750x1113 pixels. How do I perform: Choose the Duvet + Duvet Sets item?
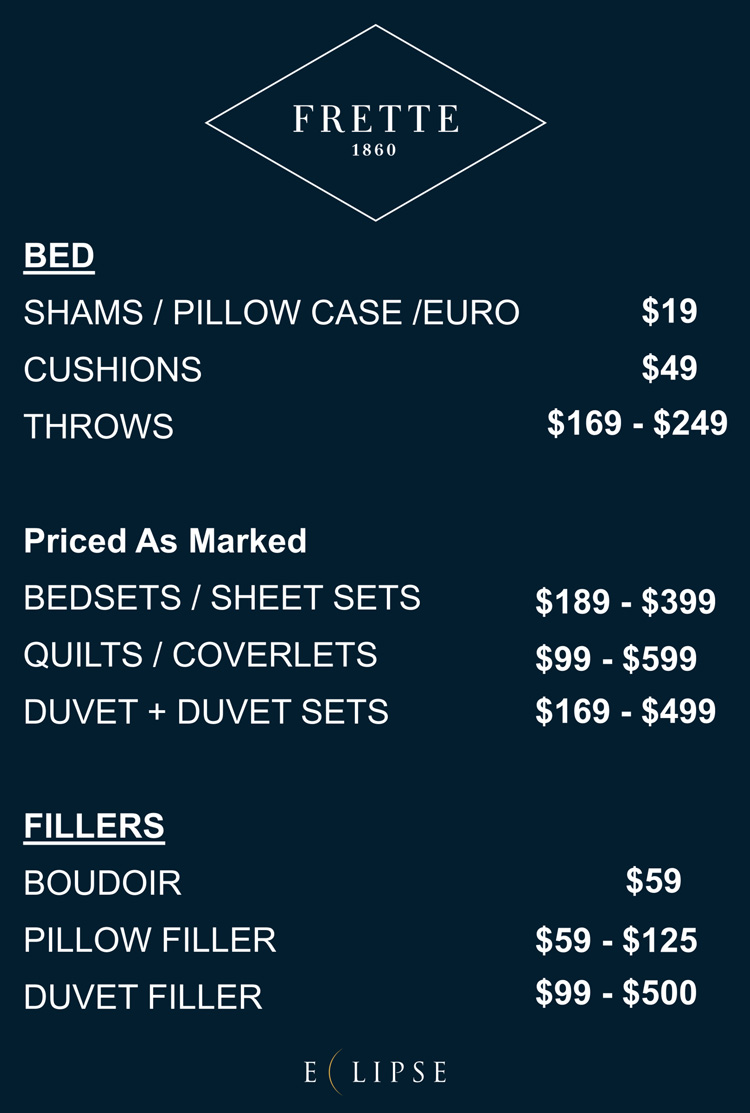click(x=206, y=712)
